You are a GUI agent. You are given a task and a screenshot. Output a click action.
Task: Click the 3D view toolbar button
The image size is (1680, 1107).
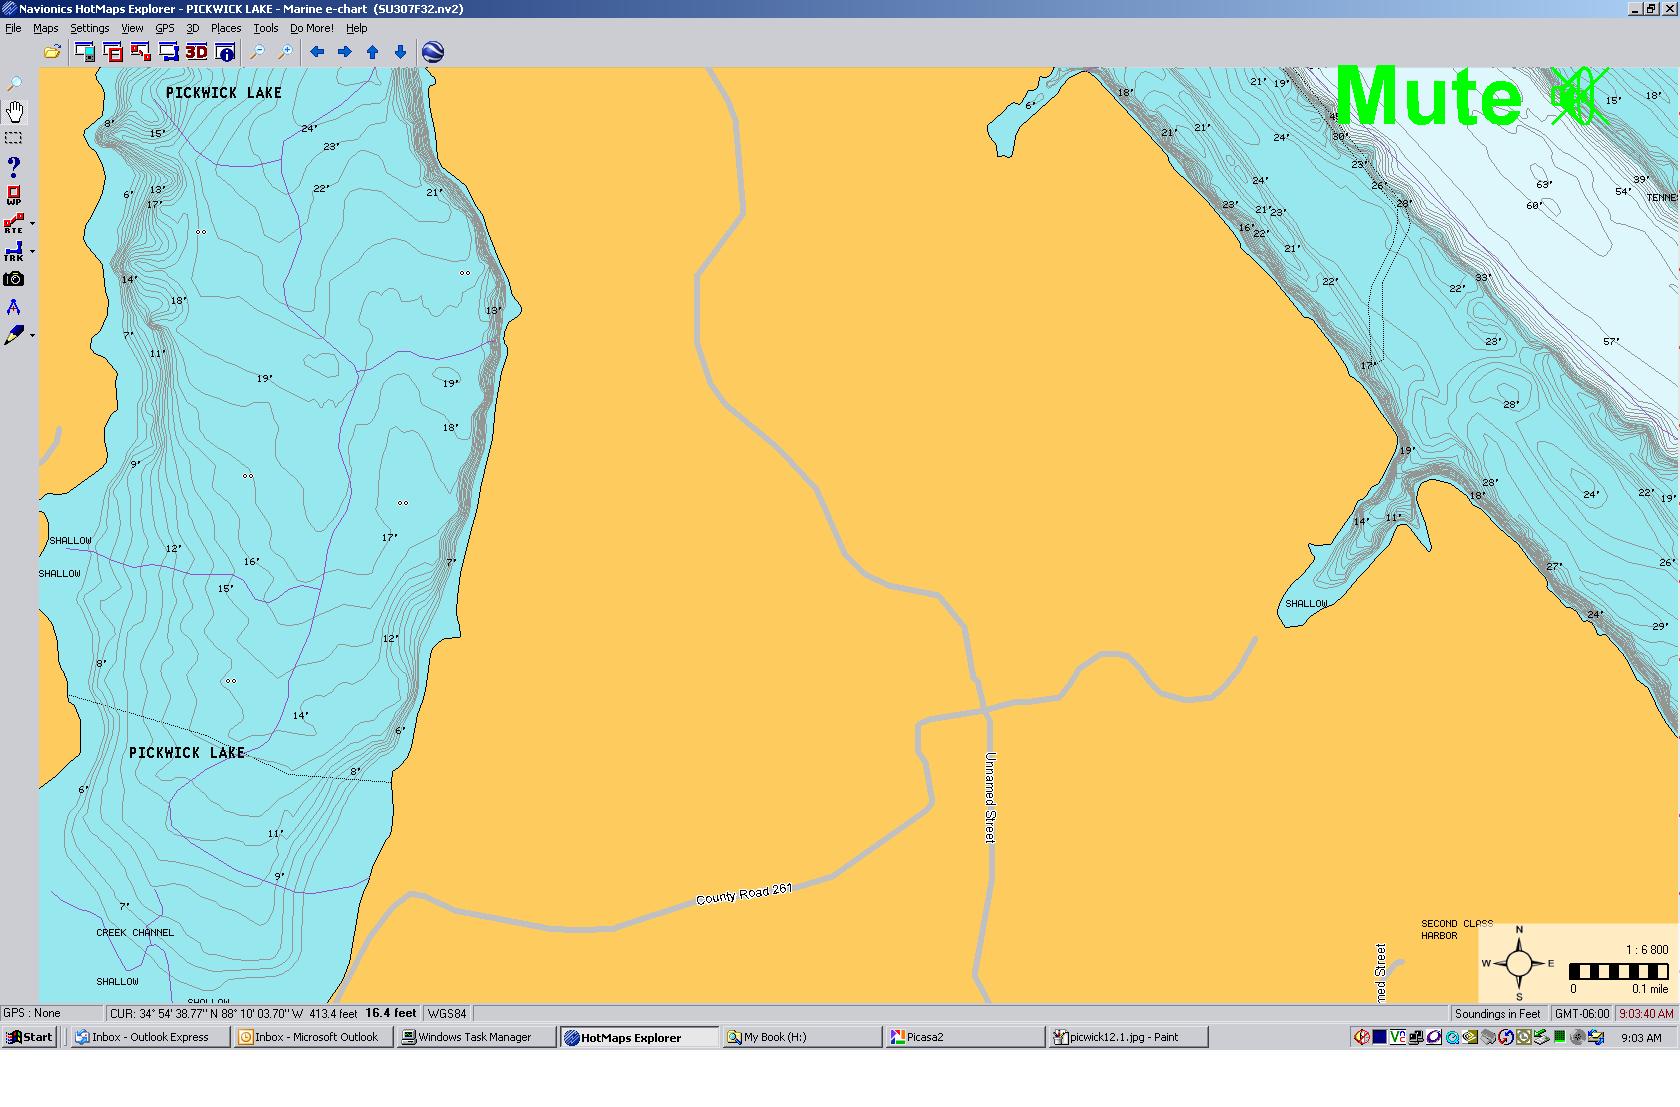(x=196, y=52)
